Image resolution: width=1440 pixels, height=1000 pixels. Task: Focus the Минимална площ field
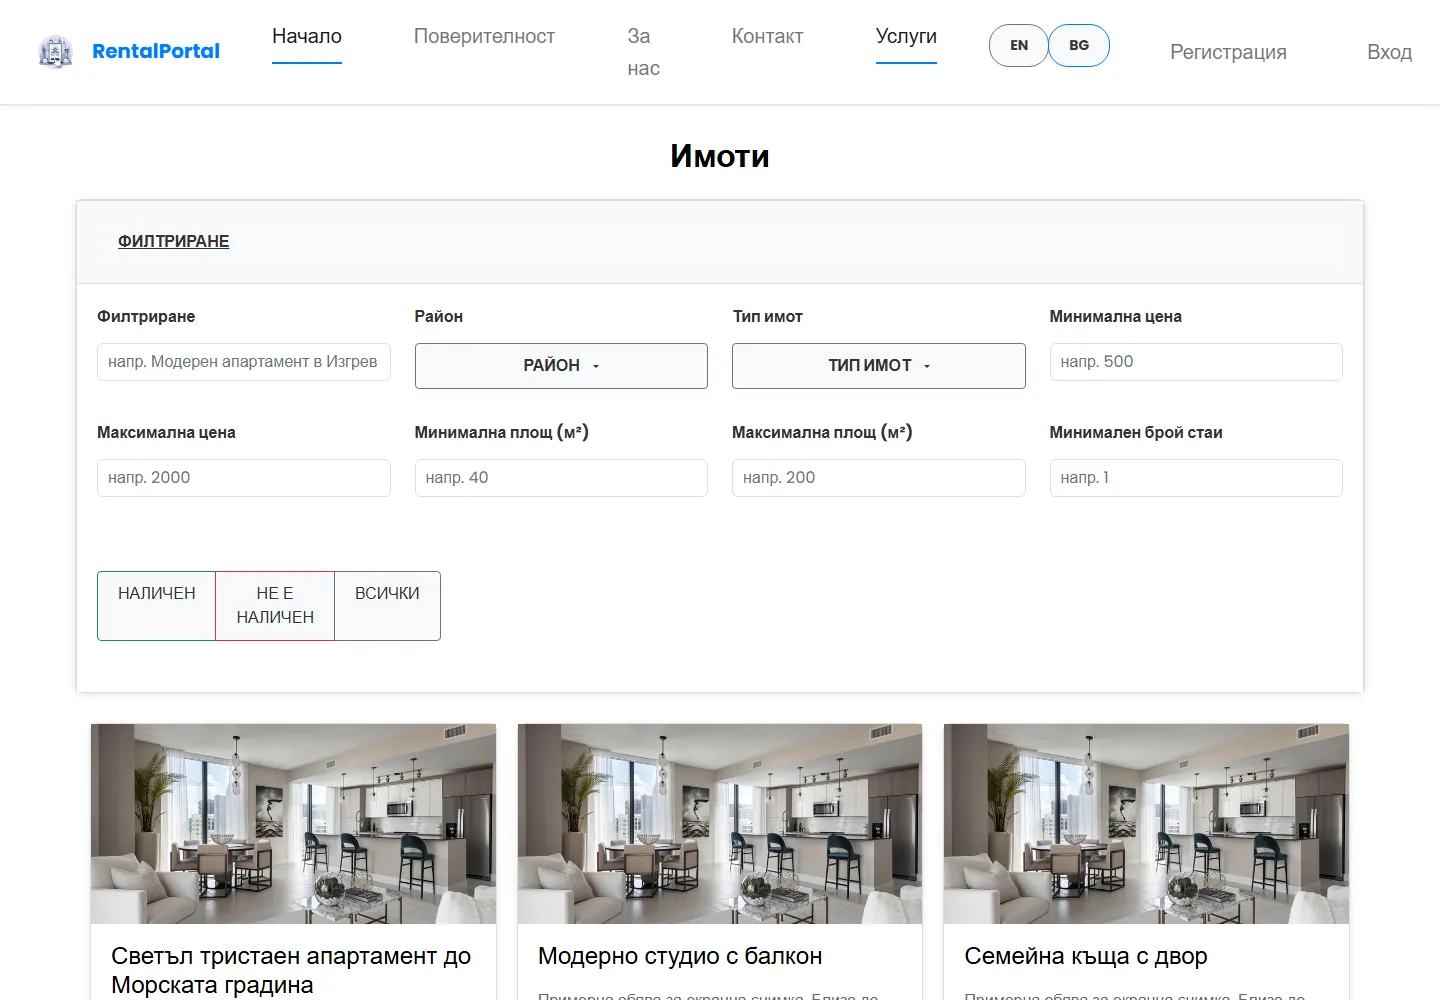tap(561, 478)
